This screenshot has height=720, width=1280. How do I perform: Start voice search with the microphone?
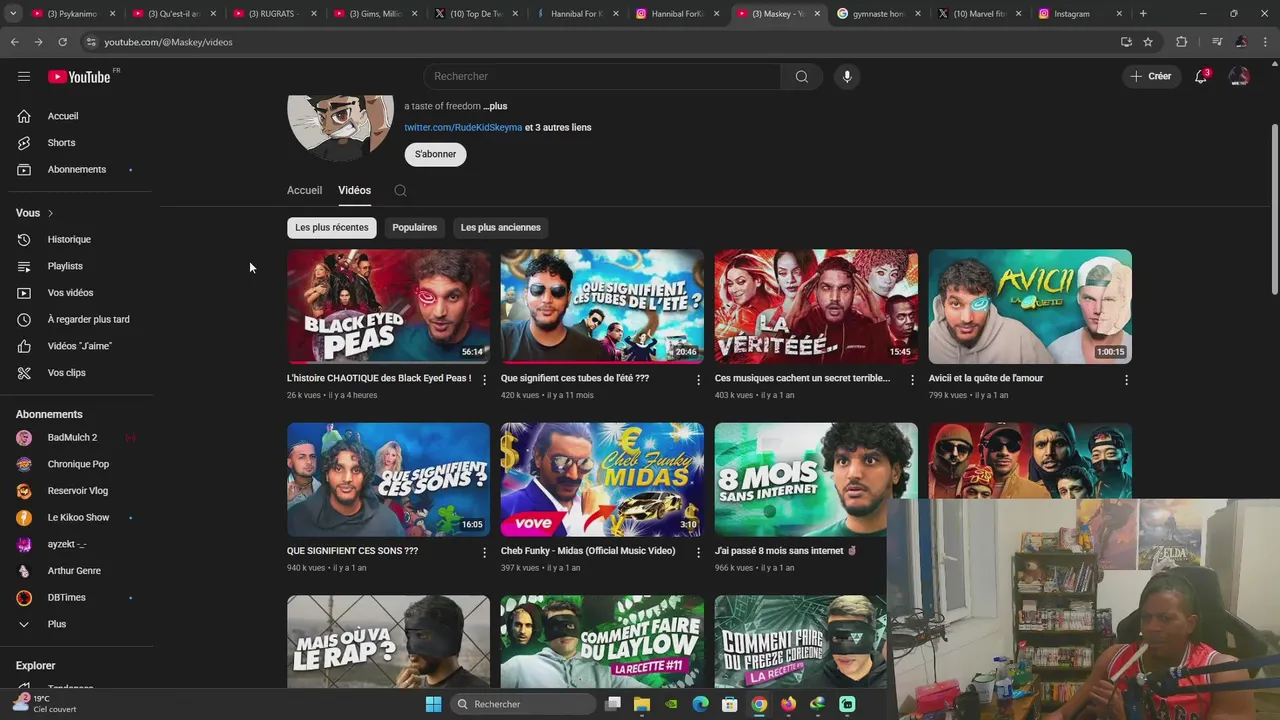pos(847,76)
